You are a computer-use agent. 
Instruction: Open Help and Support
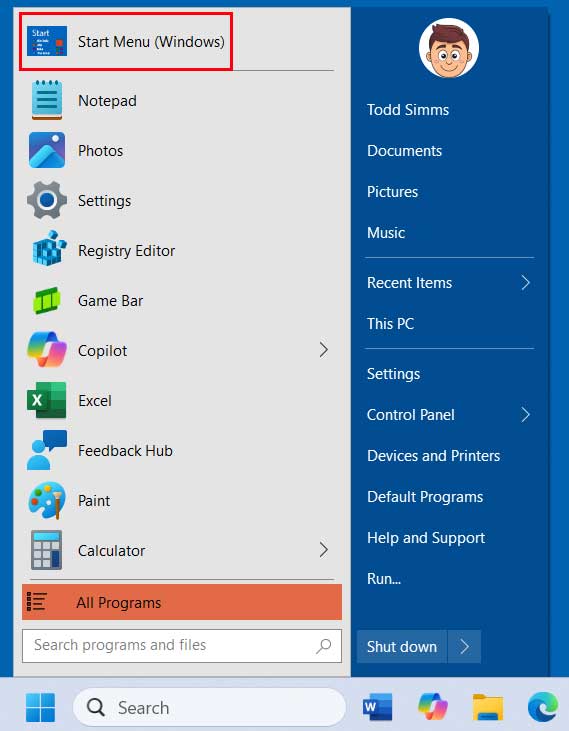click(426, 538)
